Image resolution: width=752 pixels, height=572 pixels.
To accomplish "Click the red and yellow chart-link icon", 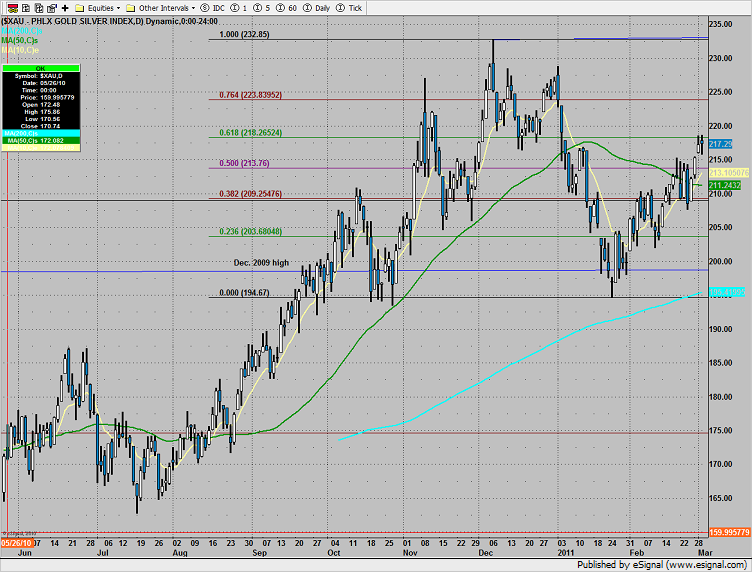I will (x=13, y=8).
